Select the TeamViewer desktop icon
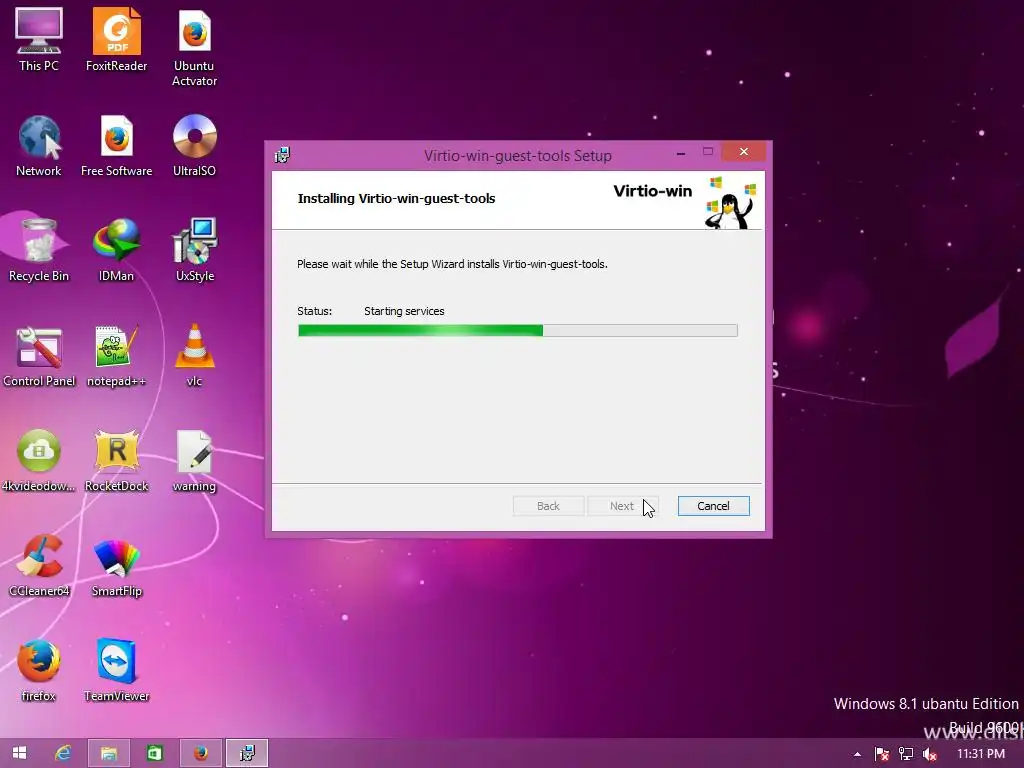 coord(116,671)
